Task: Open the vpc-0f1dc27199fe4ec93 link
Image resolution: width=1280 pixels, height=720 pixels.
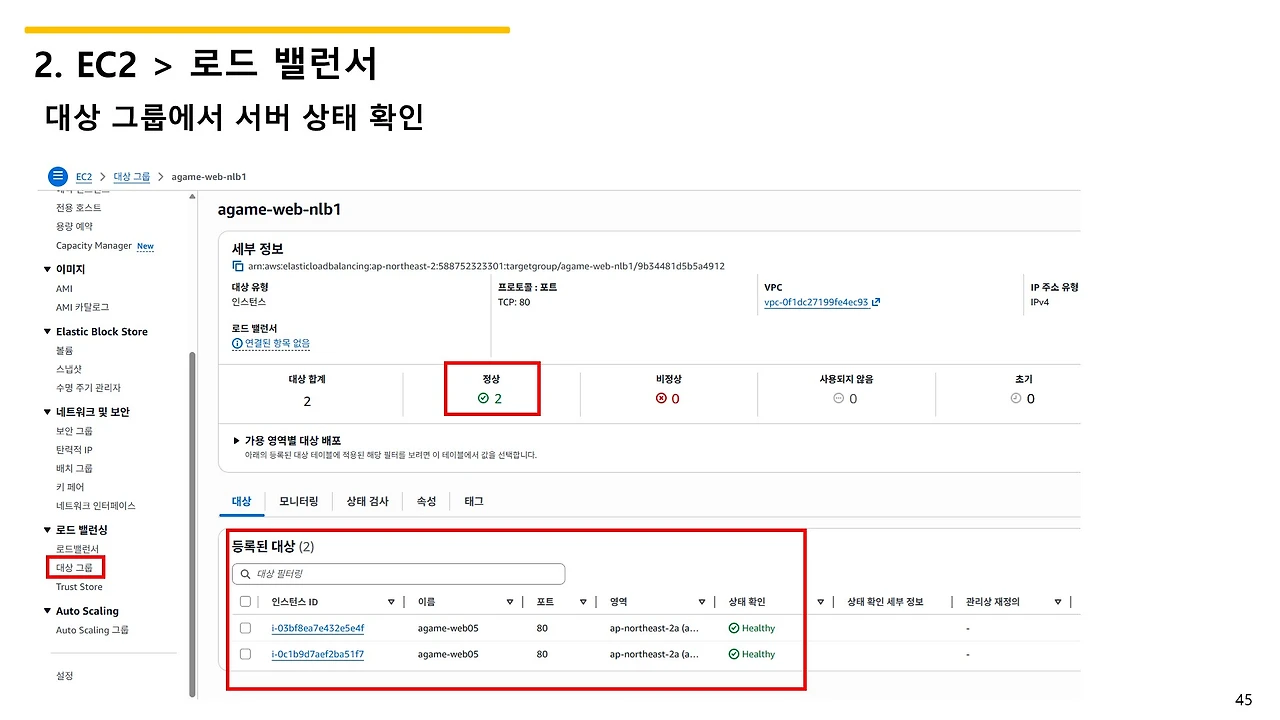Action: tap(816, 301)
